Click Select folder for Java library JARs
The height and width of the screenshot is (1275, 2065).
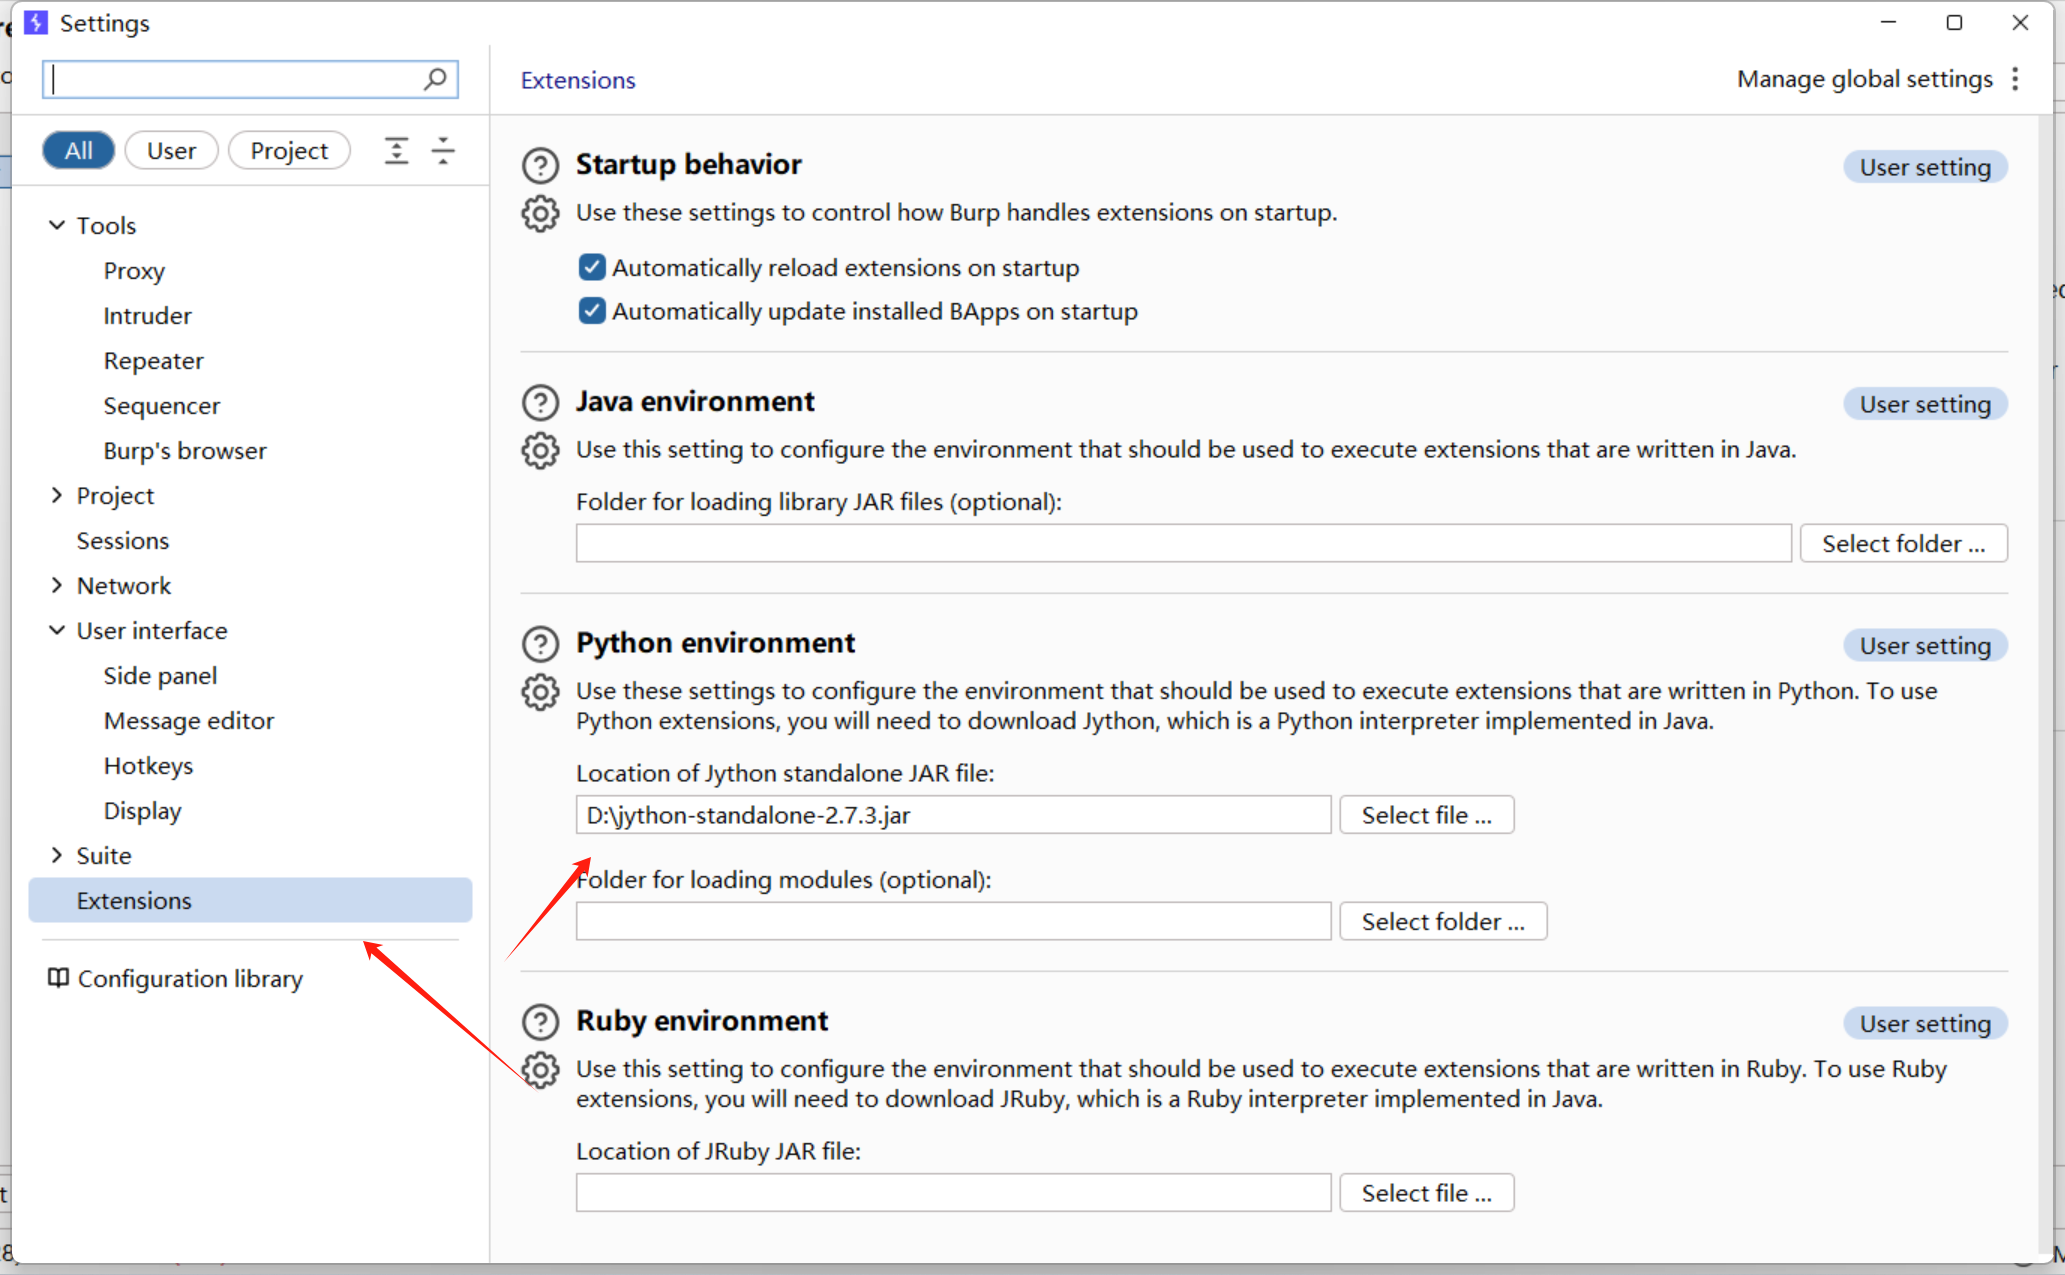[x=1902, y=543]
